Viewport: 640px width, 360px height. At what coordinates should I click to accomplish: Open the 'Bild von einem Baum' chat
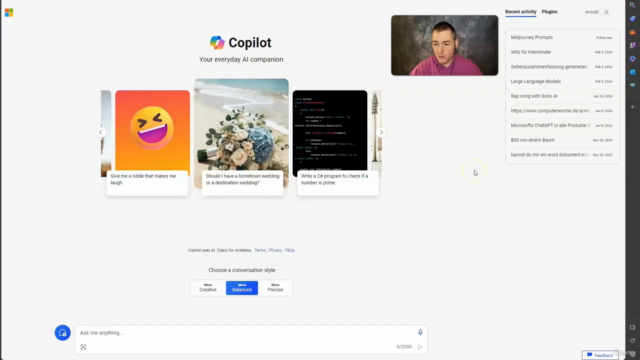[x=562, y=140]
